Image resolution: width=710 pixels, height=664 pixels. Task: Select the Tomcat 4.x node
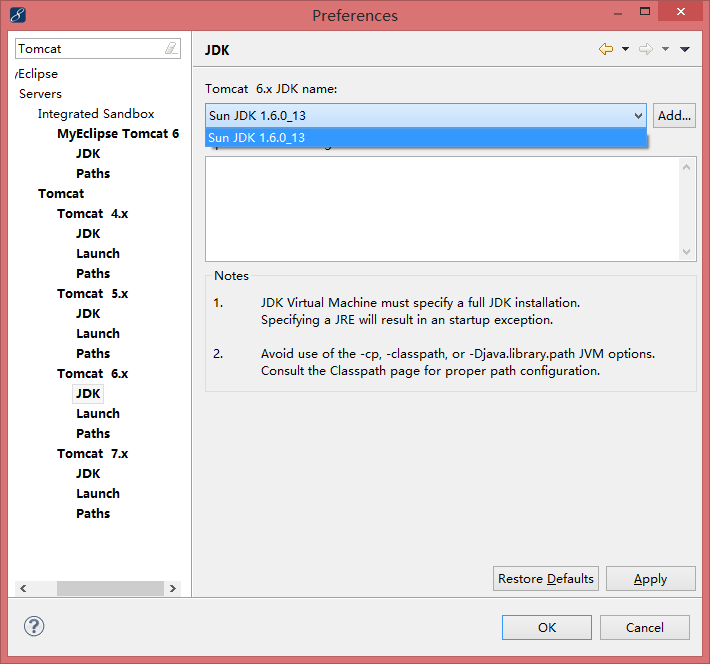pos(92,213)
